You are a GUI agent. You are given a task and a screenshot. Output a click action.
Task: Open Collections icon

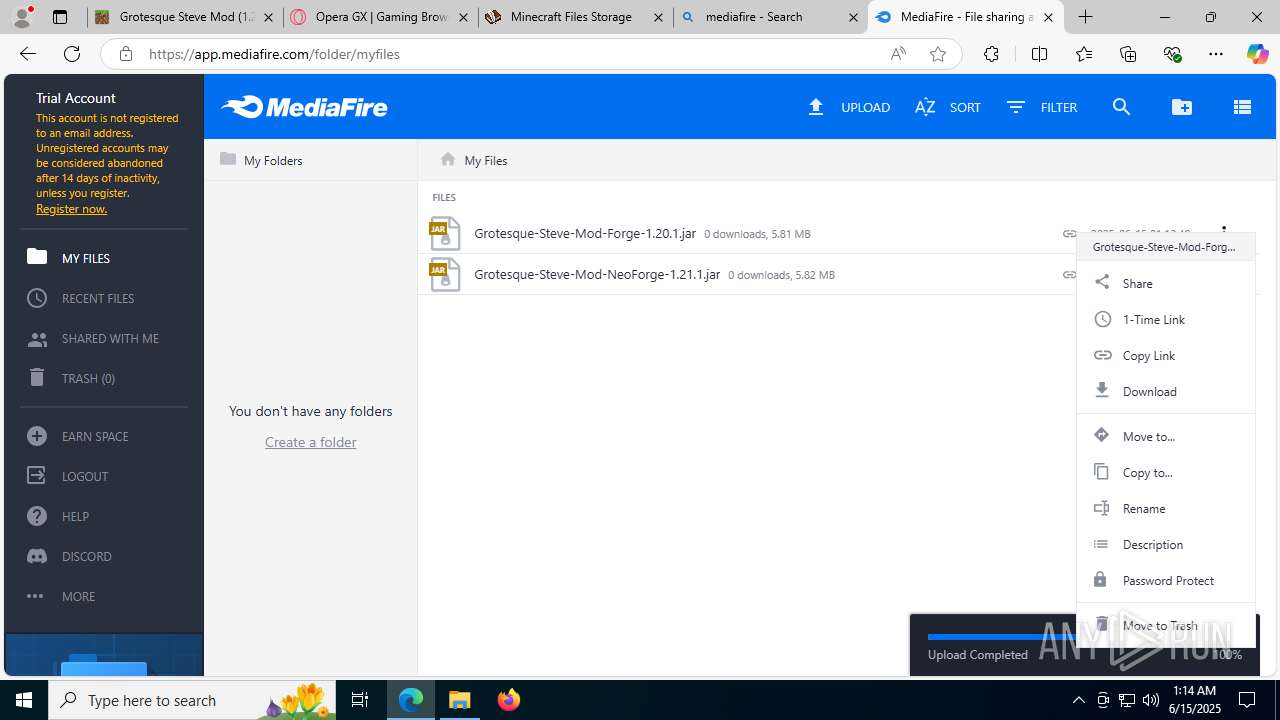point(1128,54)
